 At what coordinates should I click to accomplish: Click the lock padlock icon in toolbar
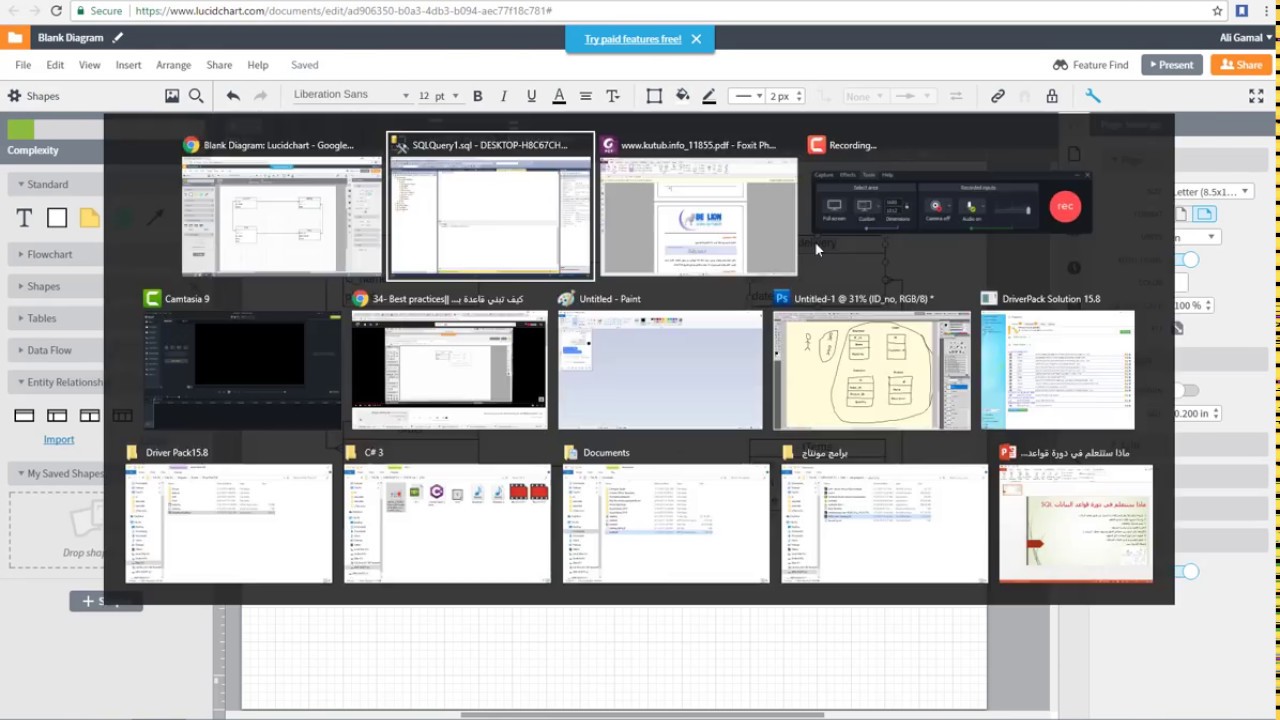1052,96
